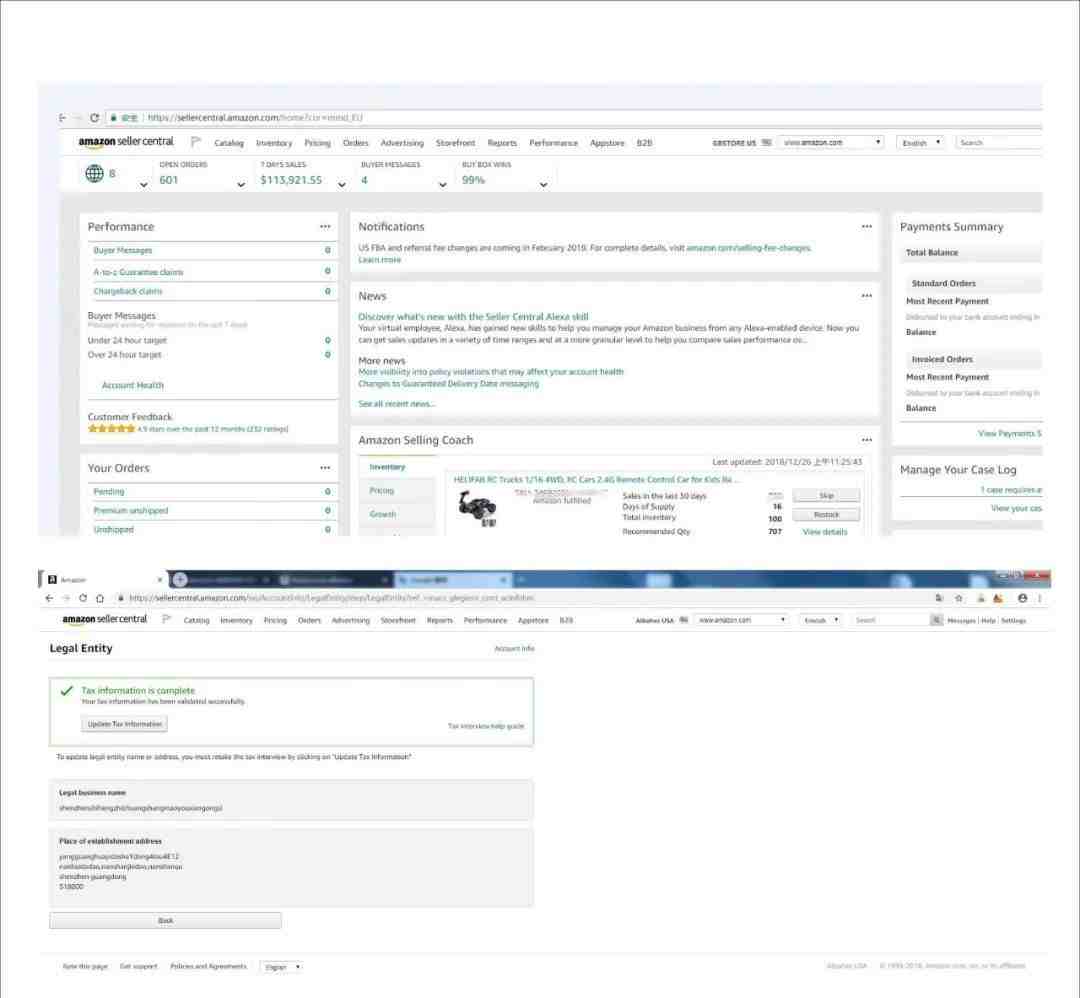This screenshot has width=1080, height=998.
Task: Close the Amazon tab in the lower browser
Action: point(160,580)
